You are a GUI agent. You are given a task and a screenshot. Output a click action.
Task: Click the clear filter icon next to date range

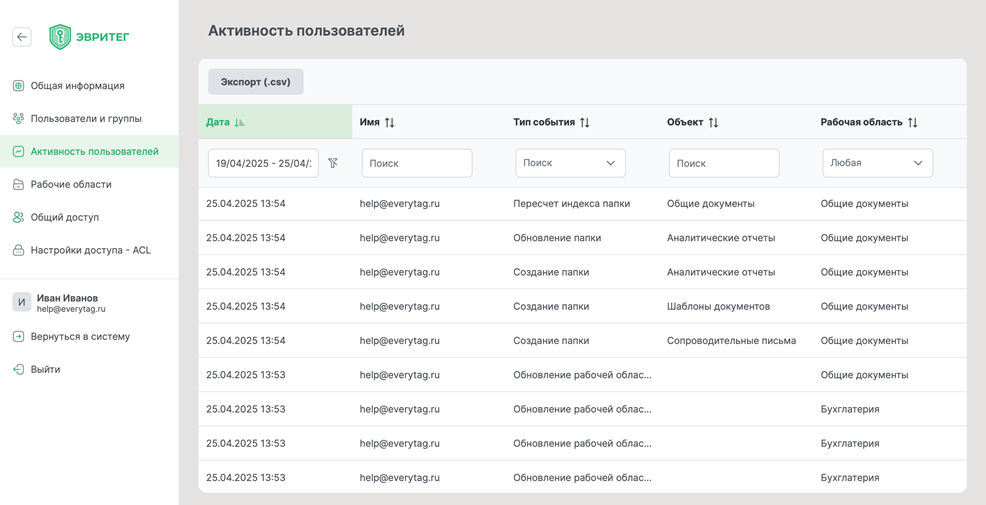(x=333, y=163)
